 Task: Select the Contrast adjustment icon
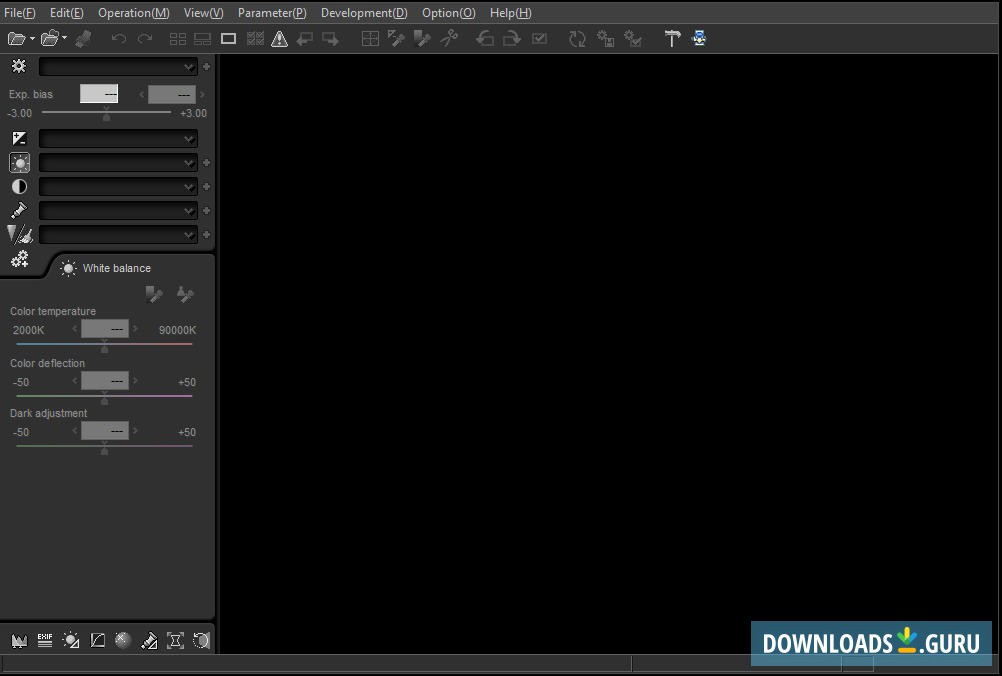pyautogui.click(x=20, y=186)
